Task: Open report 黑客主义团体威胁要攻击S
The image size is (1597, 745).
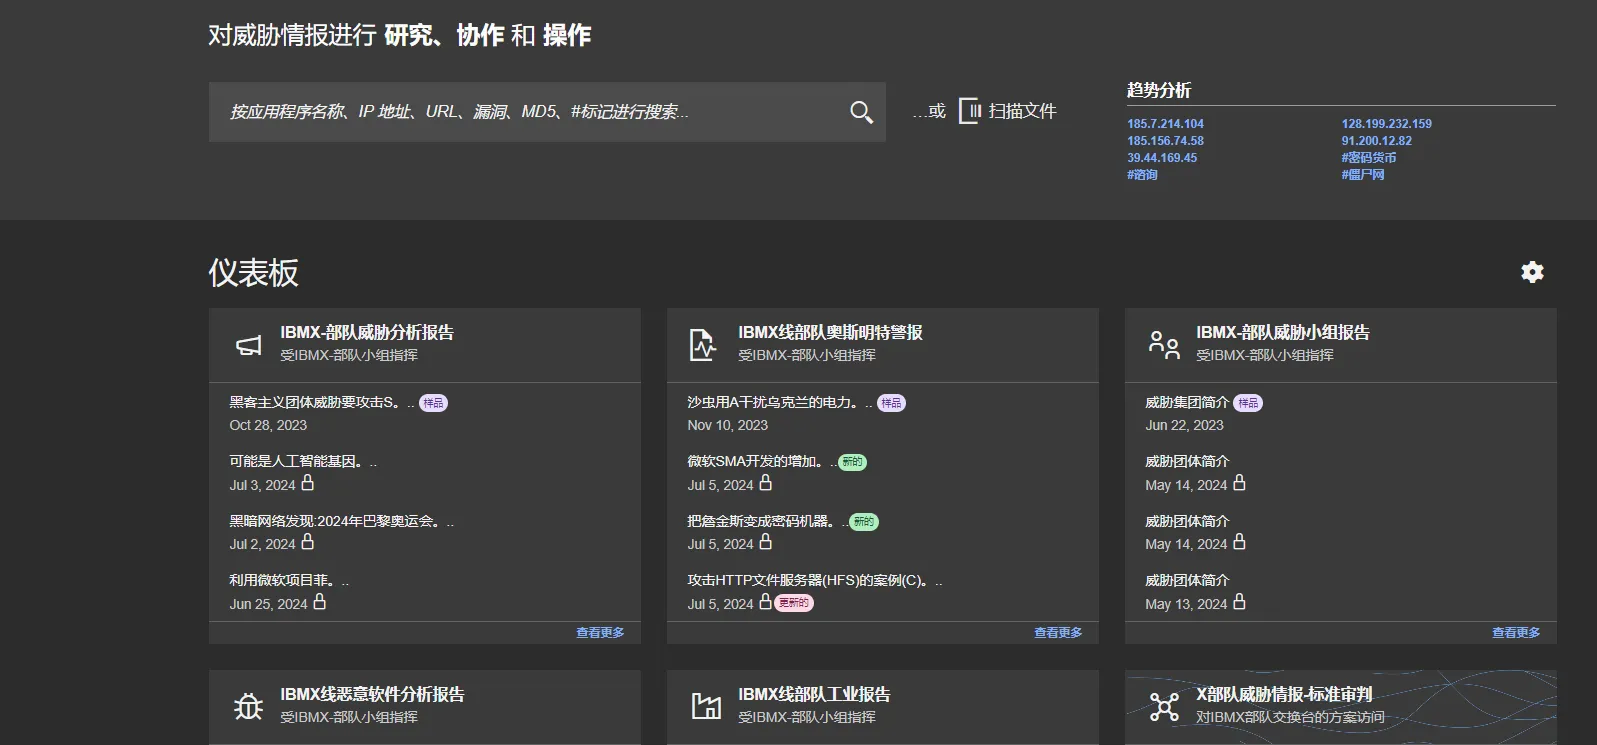Action: (321, 402)
